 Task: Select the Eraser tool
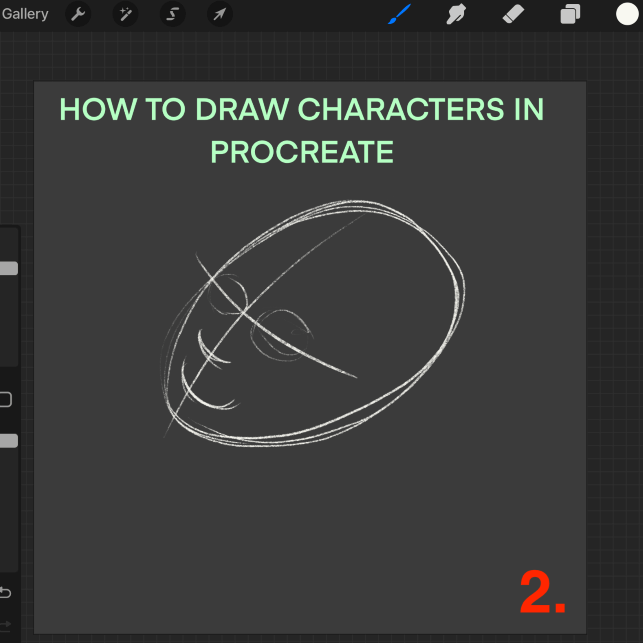(x=513, y=14)
